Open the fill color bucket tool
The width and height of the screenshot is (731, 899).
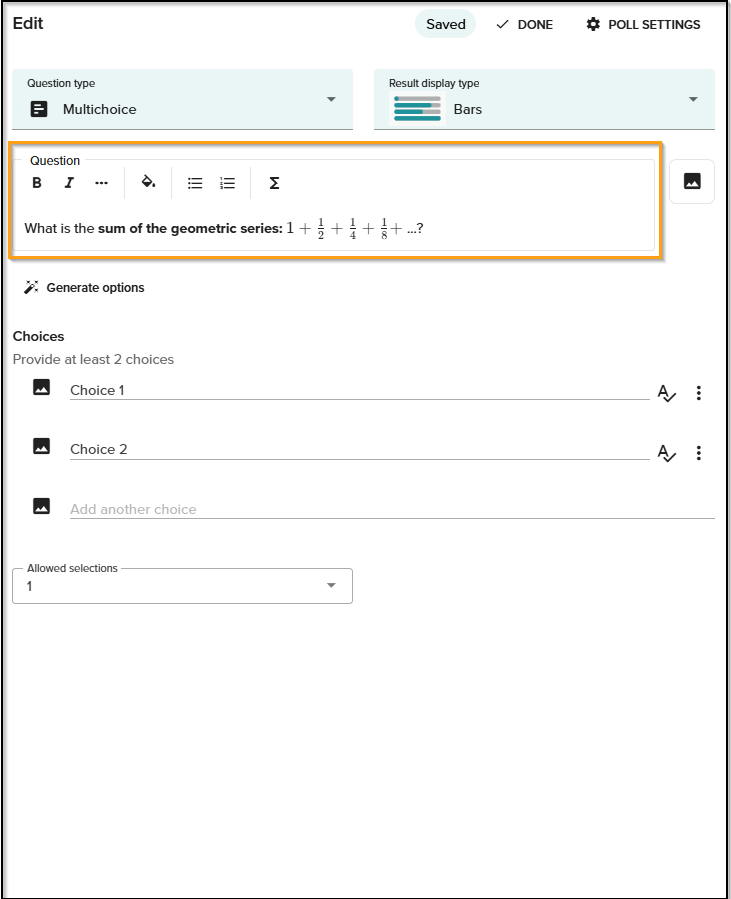148,182
